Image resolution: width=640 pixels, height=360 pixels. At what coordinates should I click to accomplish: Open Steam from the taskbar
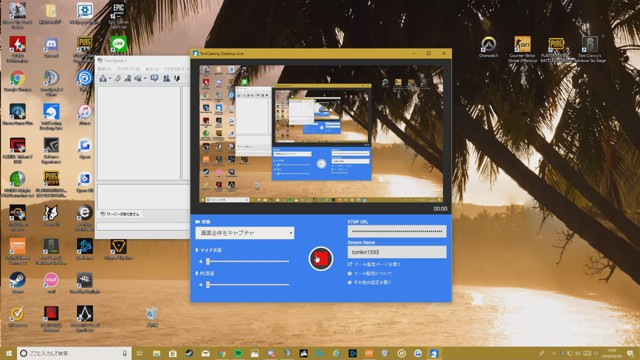189,353
